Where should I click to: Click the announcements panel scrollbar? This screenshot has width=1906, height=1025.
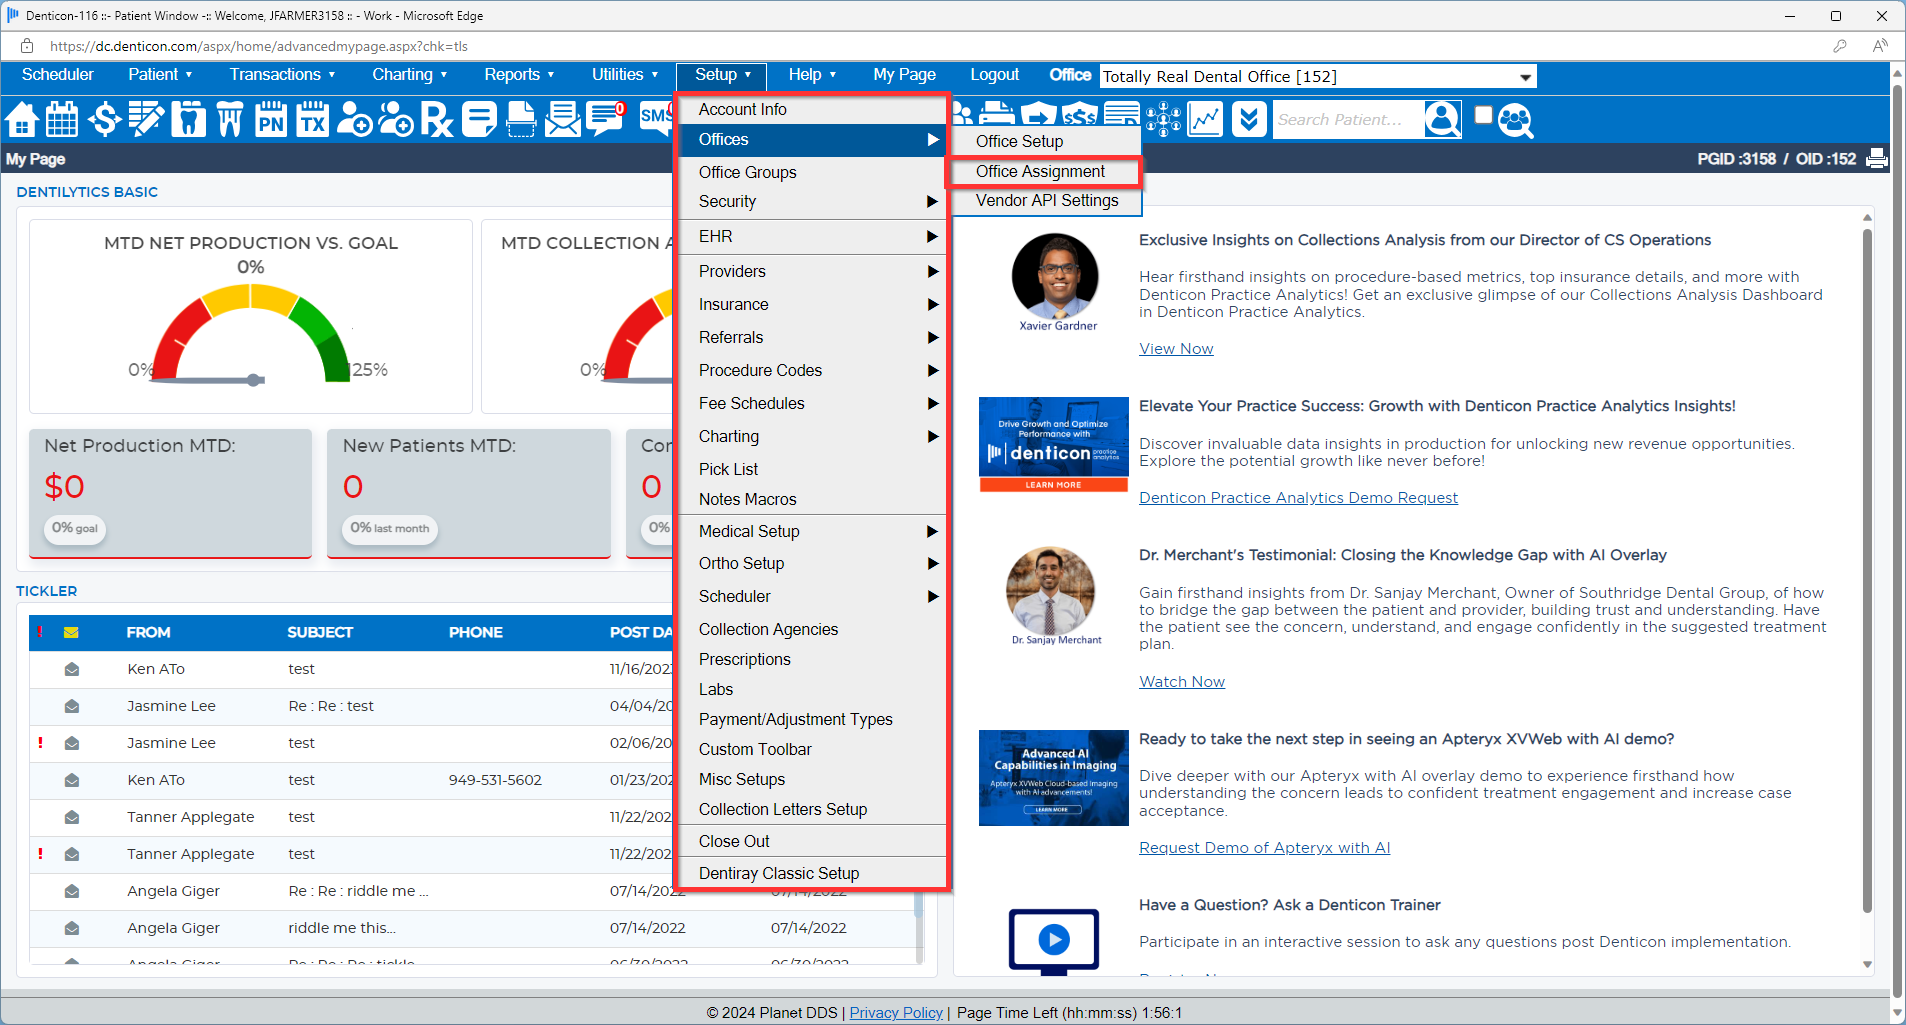[x=1867, y=570]
